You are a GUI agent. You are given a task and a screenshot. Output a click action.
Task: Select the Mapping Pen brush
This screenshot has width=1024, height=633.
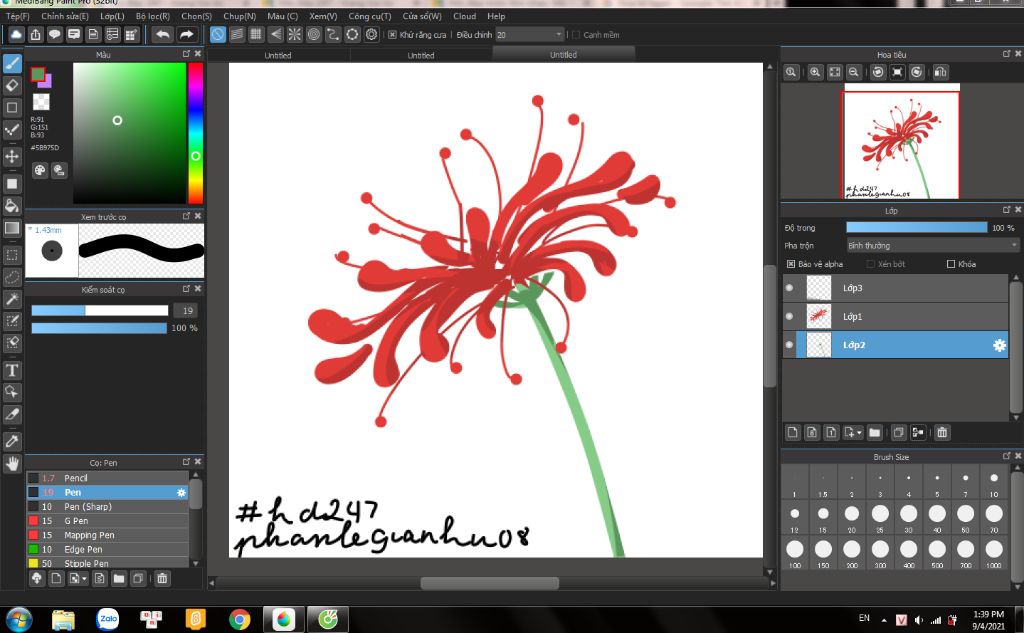click(108, 536)
